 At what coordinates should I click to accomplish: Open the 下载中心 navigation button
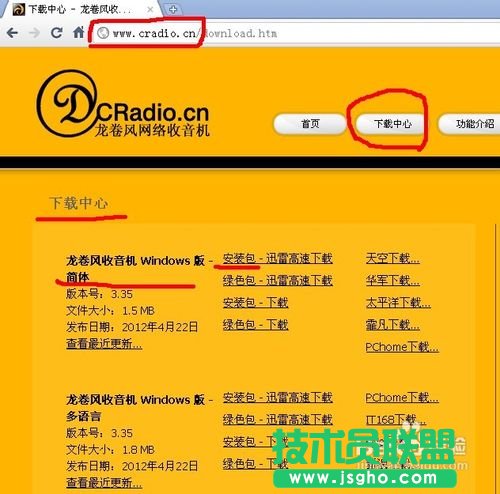tap(392, 124)
